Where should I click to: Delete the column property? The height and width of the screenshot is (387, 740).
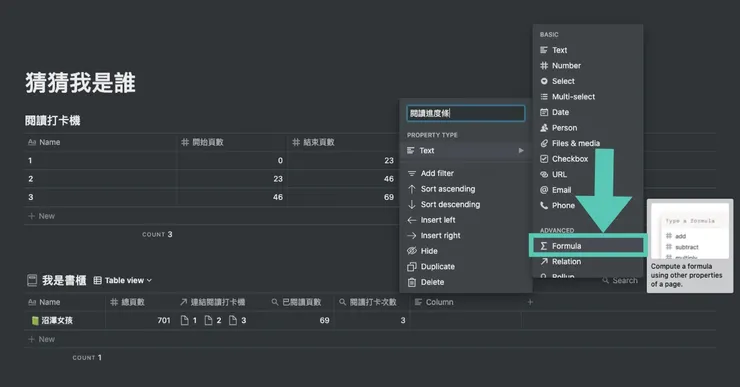tap(466, 282)
